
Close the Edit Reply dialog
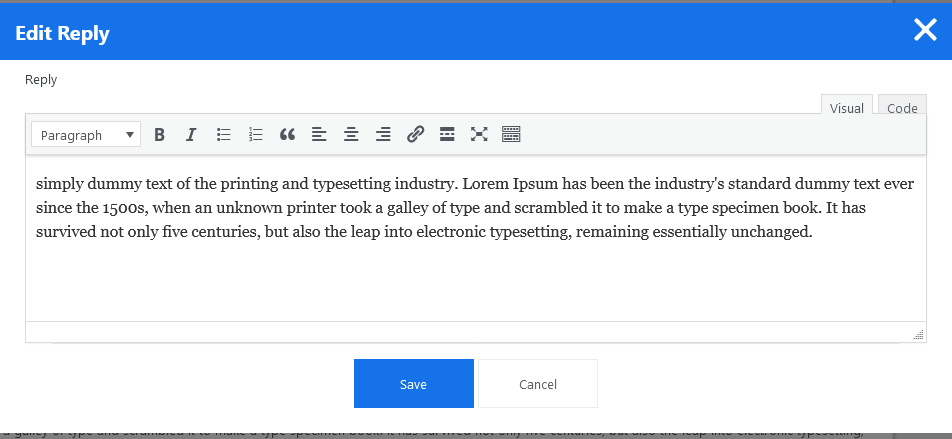(925, 31)
